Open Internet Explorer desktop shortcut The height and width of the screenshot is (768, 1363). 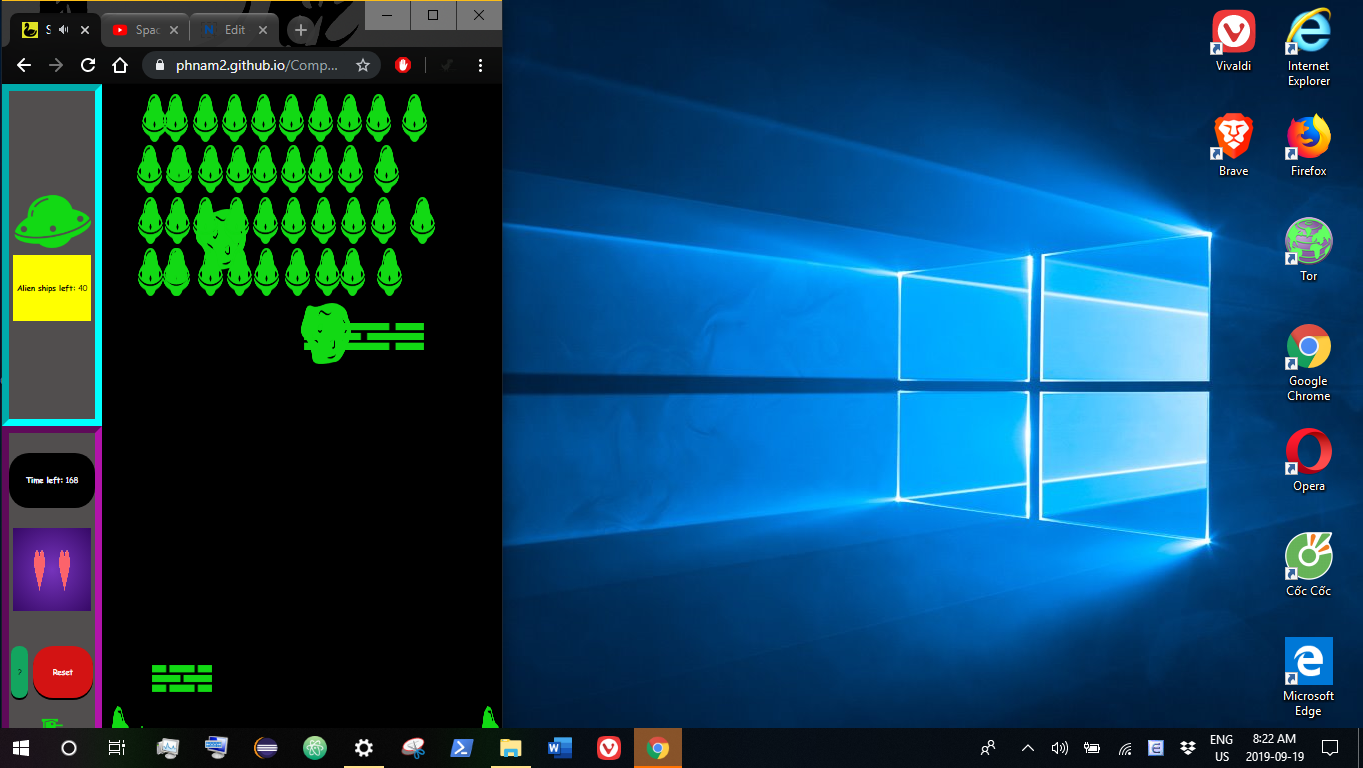(x=1308, y=48)
